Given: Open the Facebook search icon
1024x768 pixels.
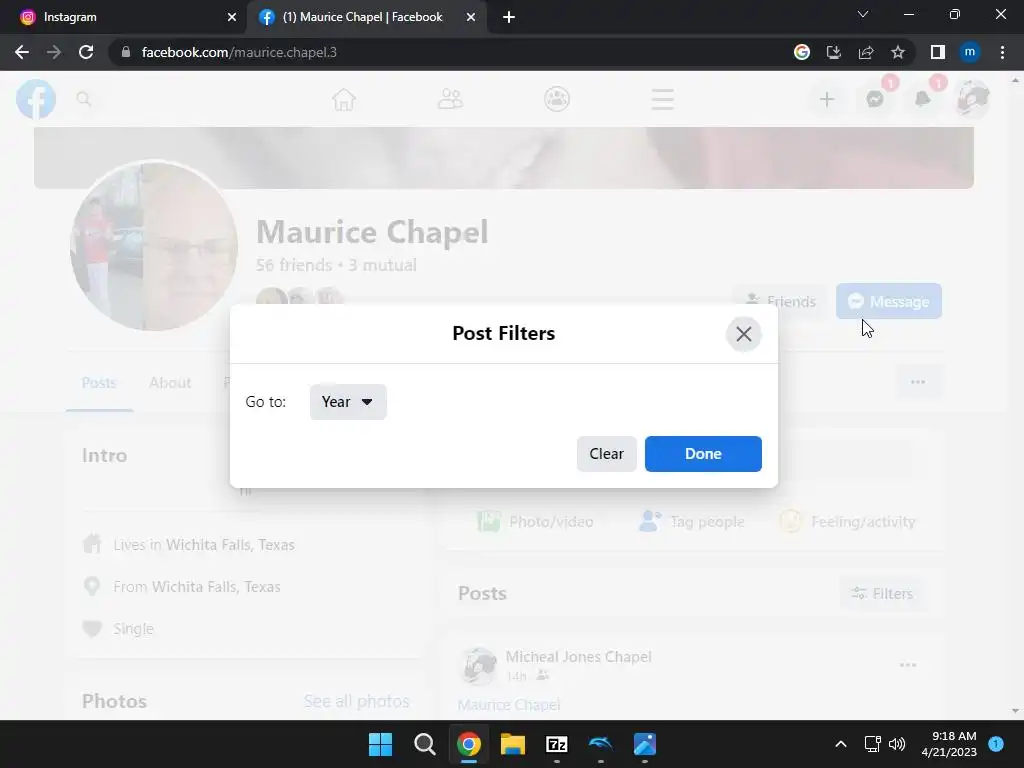Looking at the screenshot, I should click(x=84, y=99).
